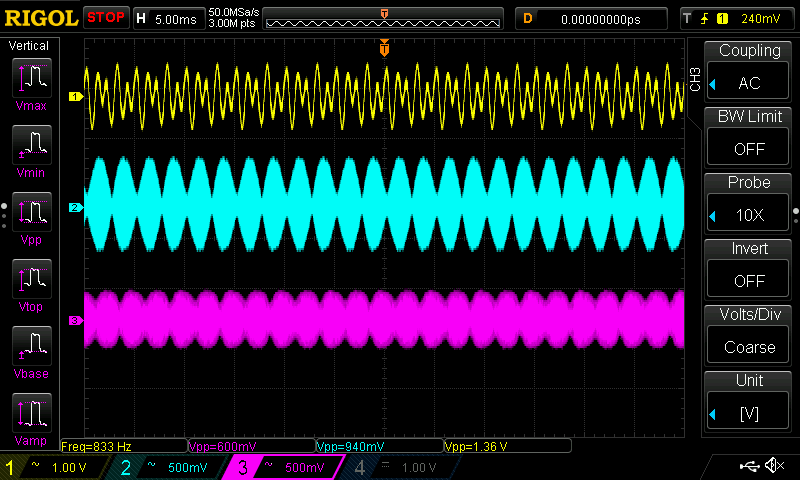Click the Vamp measurement icon

click(33, 415)
